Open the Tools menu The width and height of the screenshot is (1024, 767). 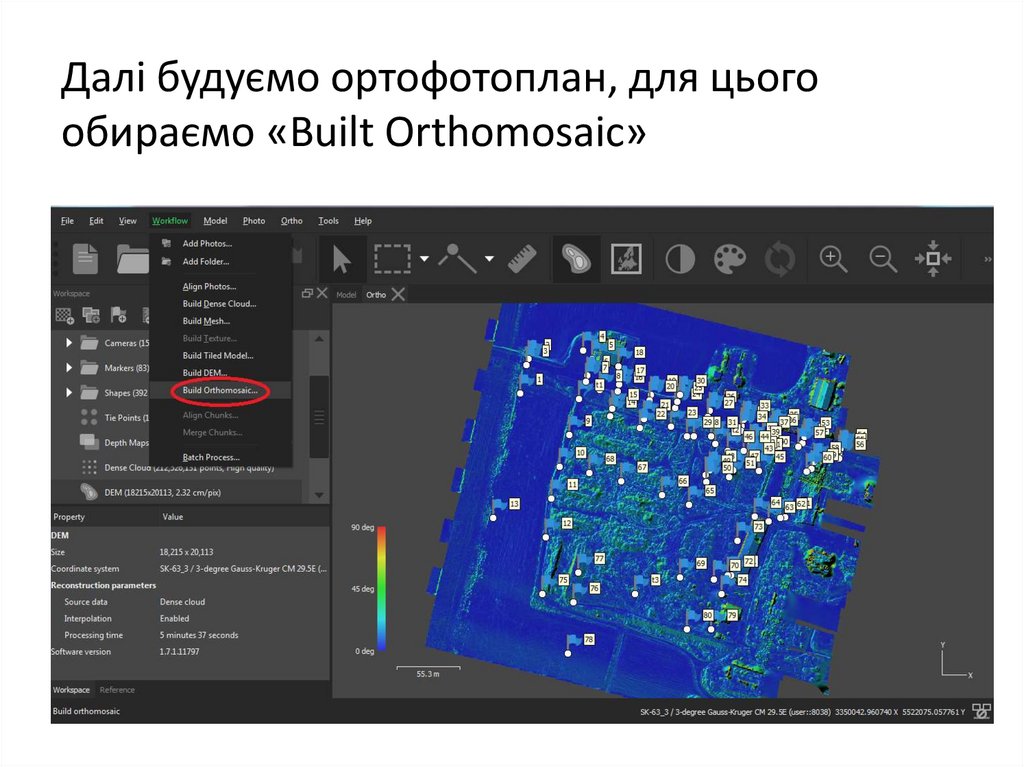click(328, 221)
